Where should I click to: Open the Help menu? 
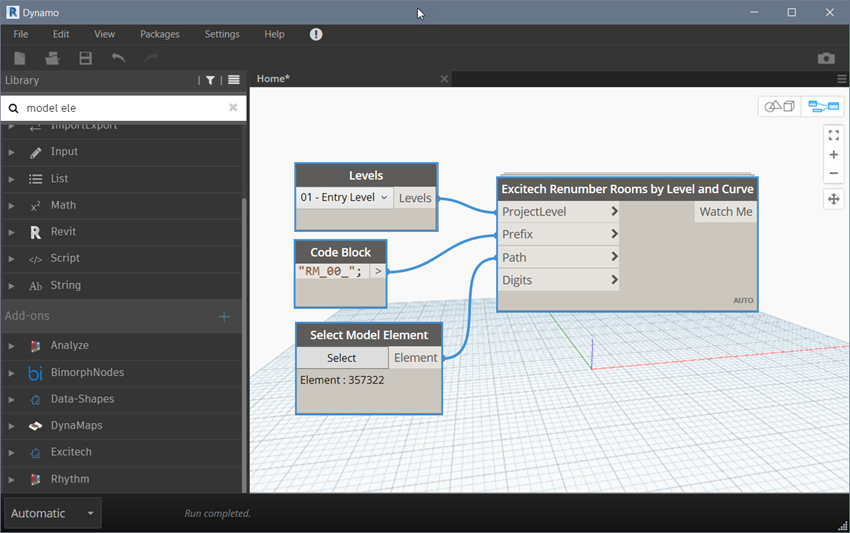click(x=274, y=34)
